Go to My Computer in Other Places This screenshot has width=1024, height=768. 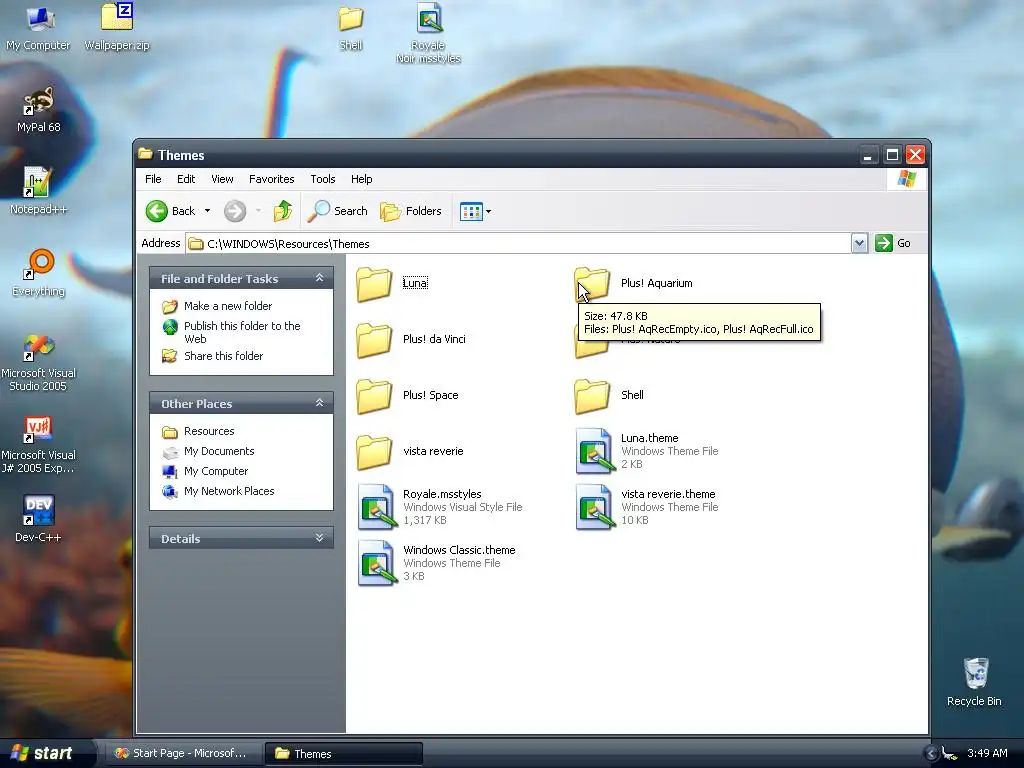[x=216, y=471]
